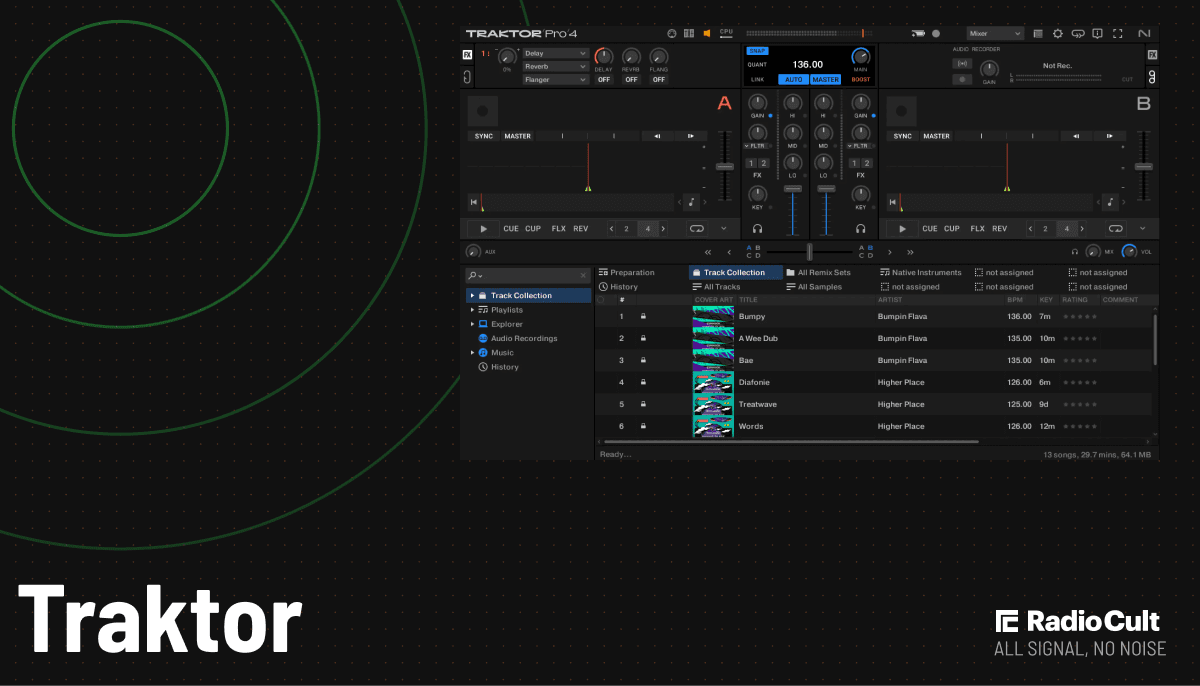This screenshot has width=1200, height=686.
Task: Click the track list horizontal scrollbar
Action: click(x=790, y=441)
